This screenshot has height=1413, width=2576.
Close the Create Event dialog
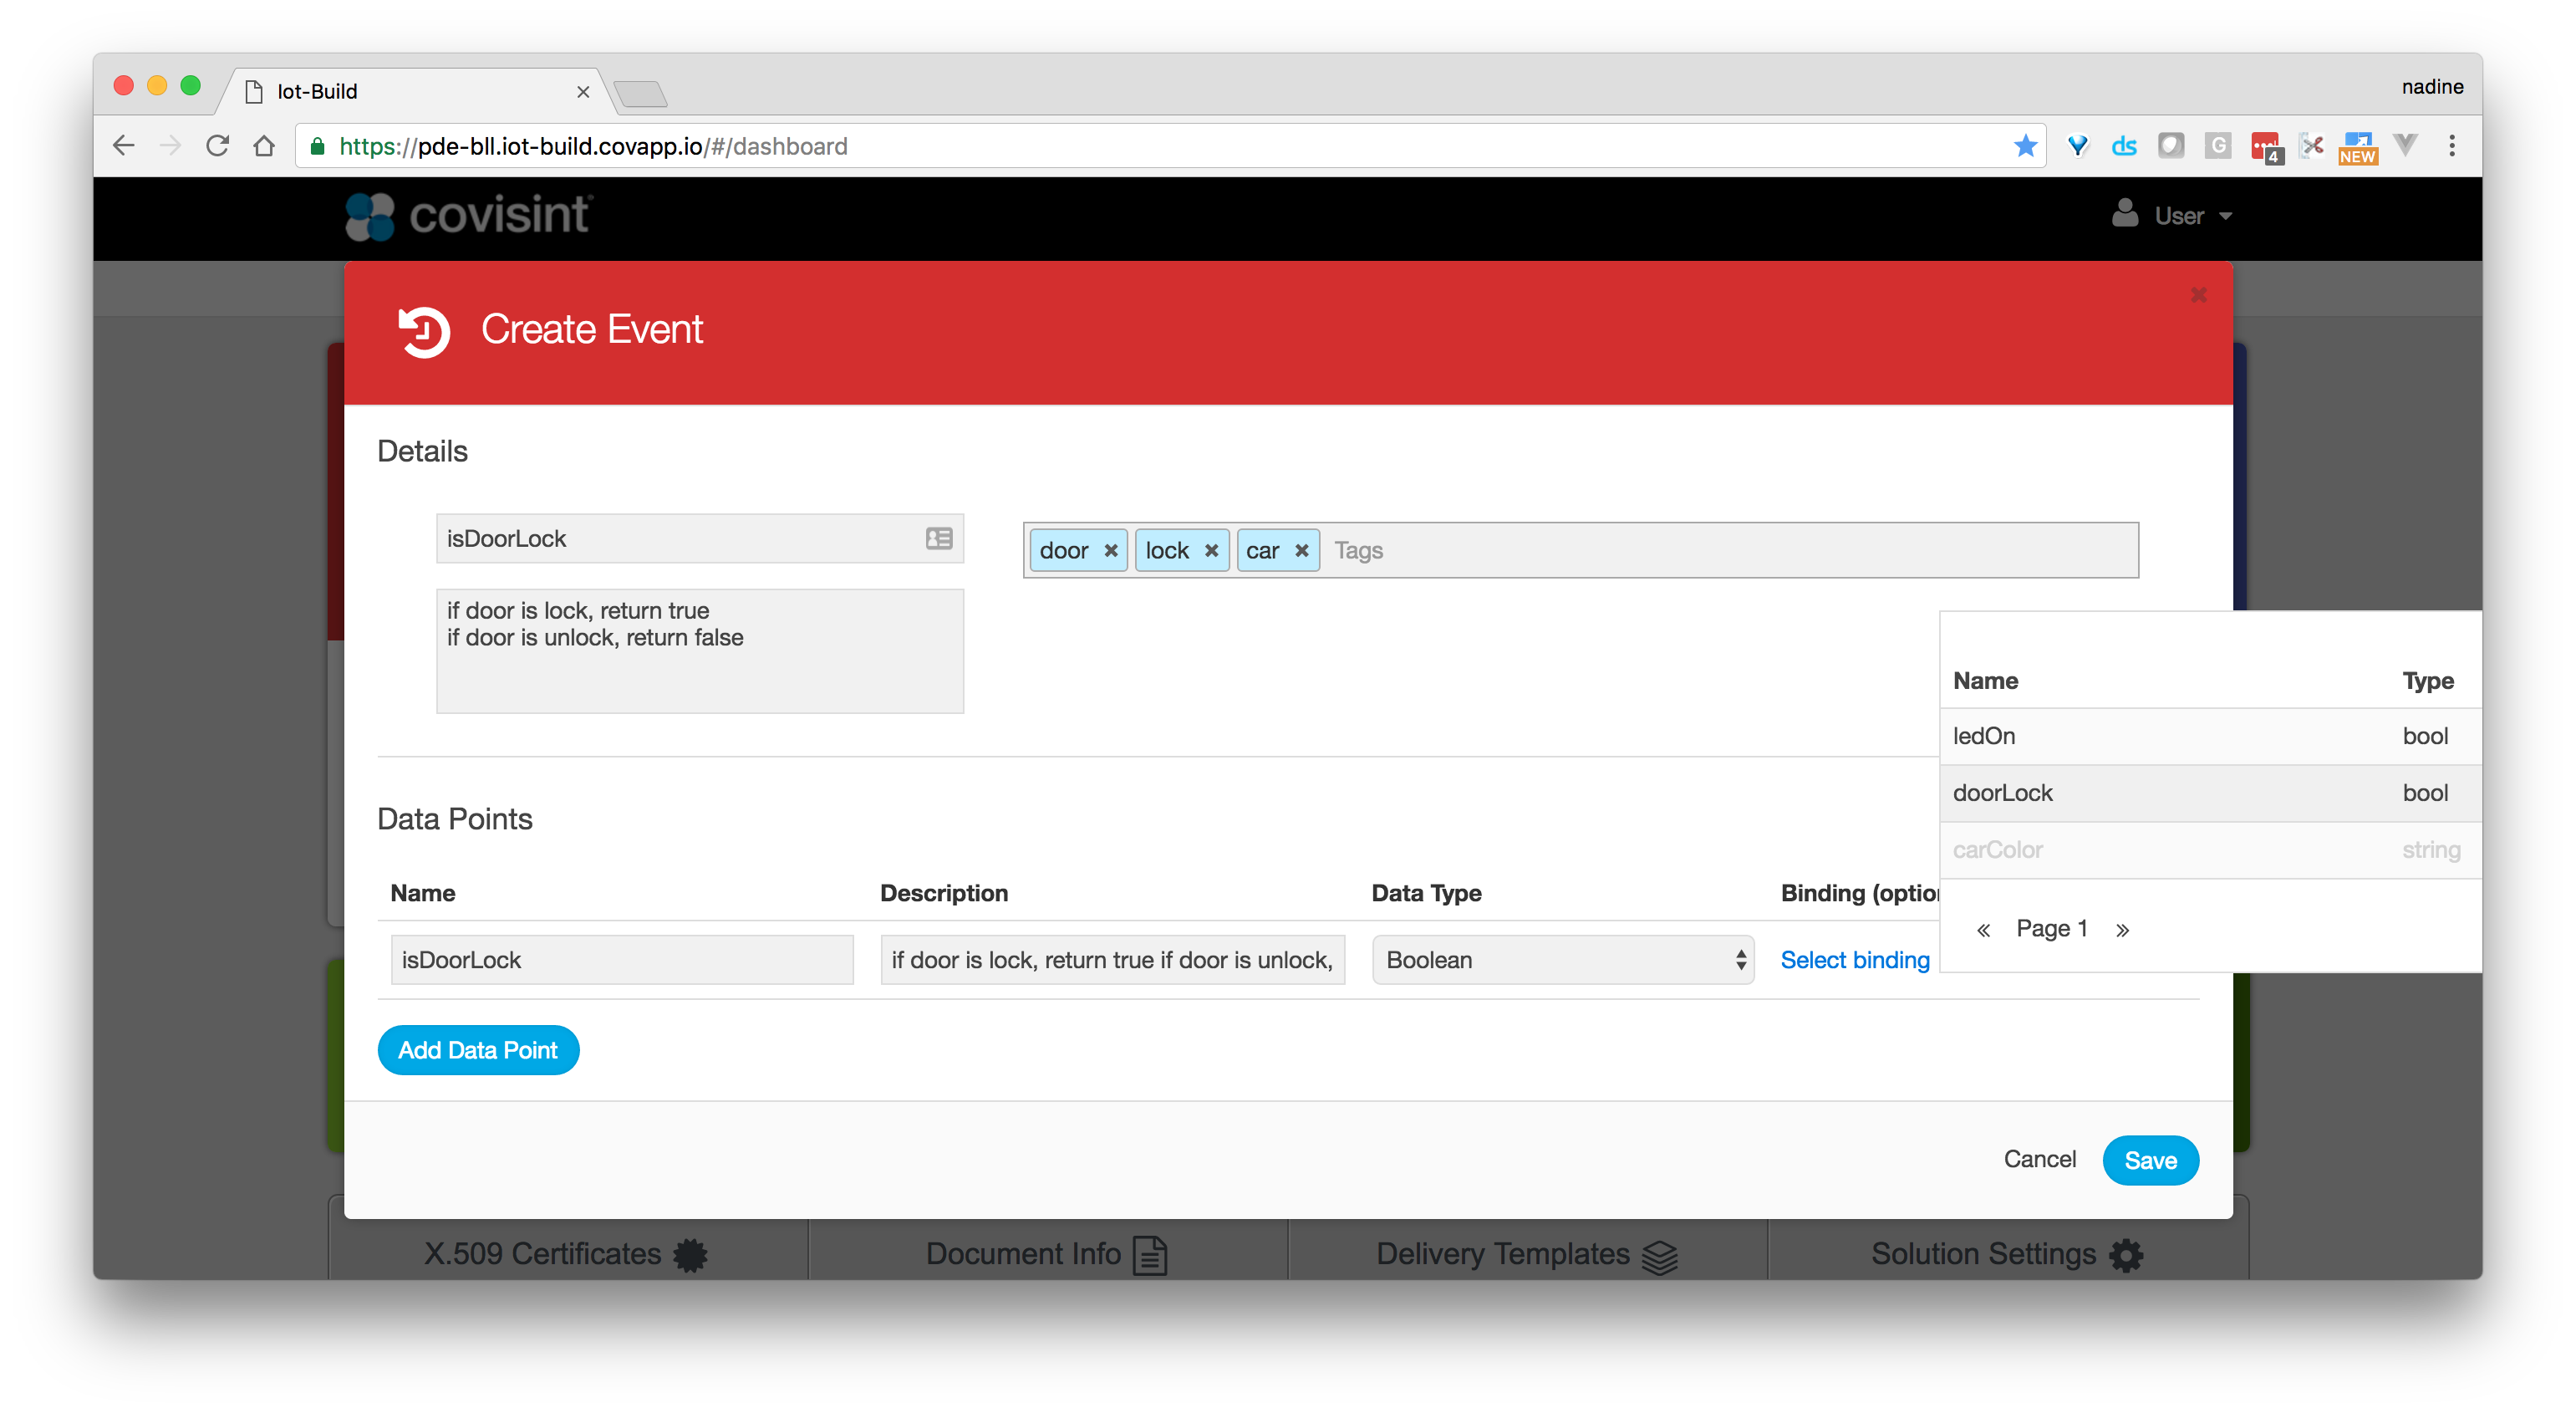pos(2198,295)
